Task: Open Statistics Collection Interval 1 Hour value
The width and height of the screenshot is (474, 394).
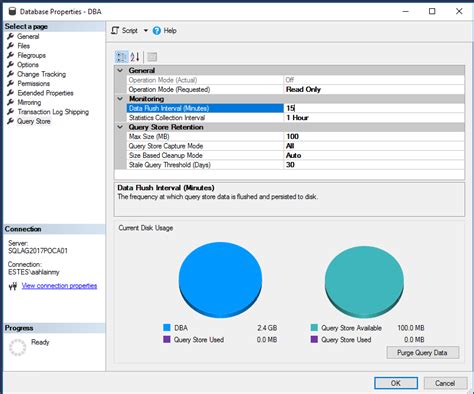Action: (374, 118)
